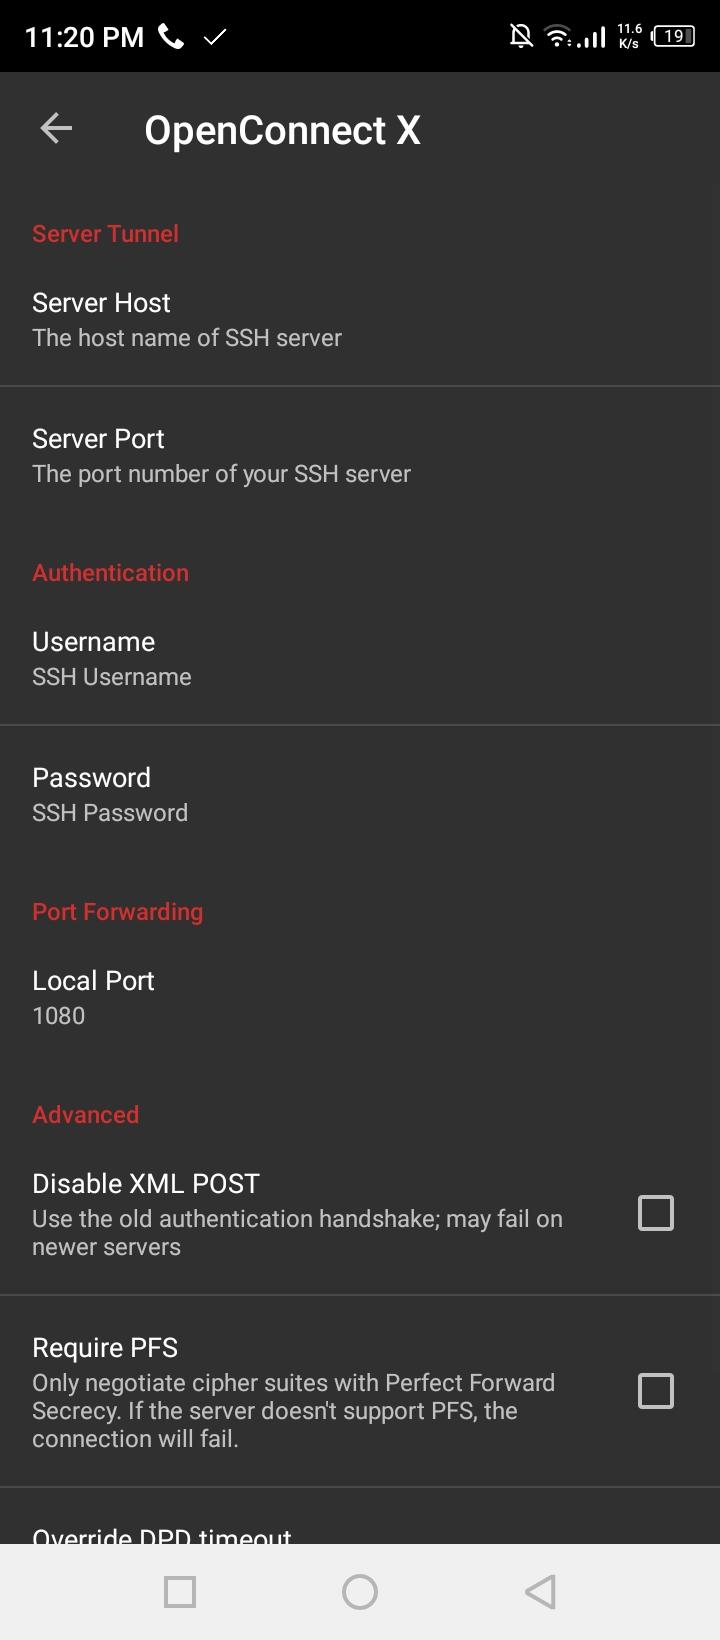Screen dimensions: 720x1640
Task: Edit the SSH Username entry
Action: pos(360,658)
